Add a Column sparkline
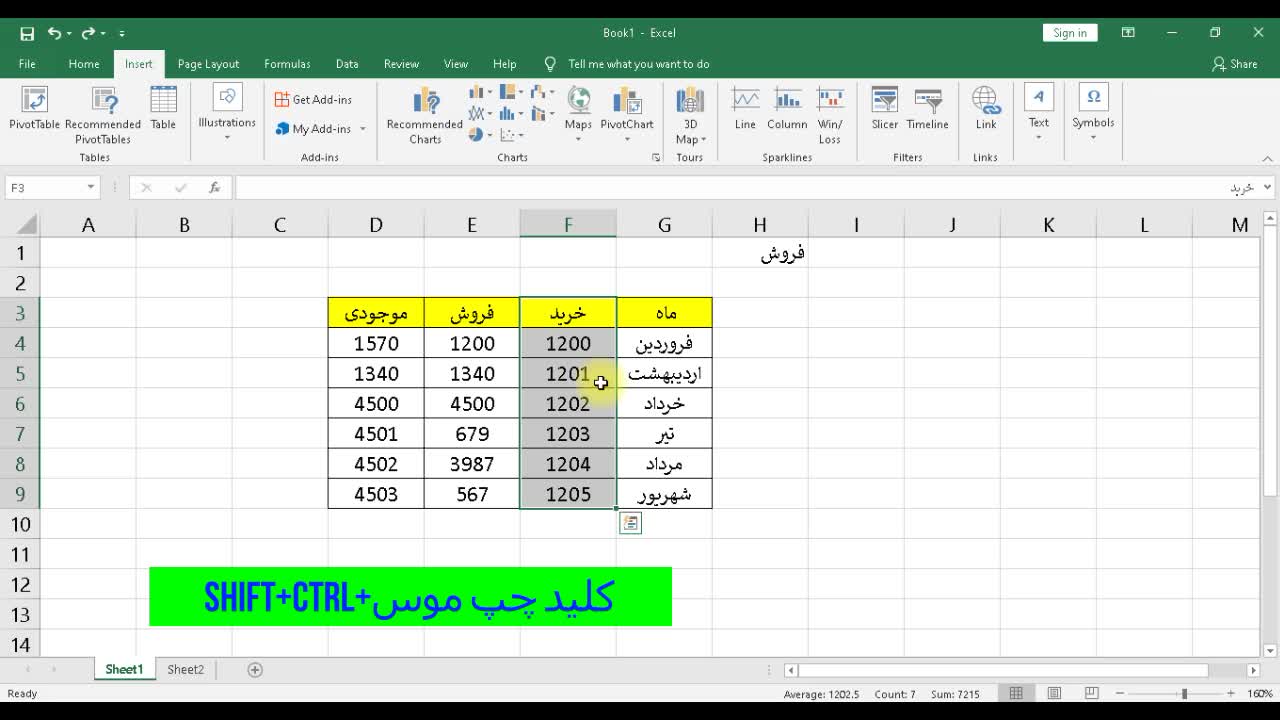Screen dimensions: 1280x720 787,109
